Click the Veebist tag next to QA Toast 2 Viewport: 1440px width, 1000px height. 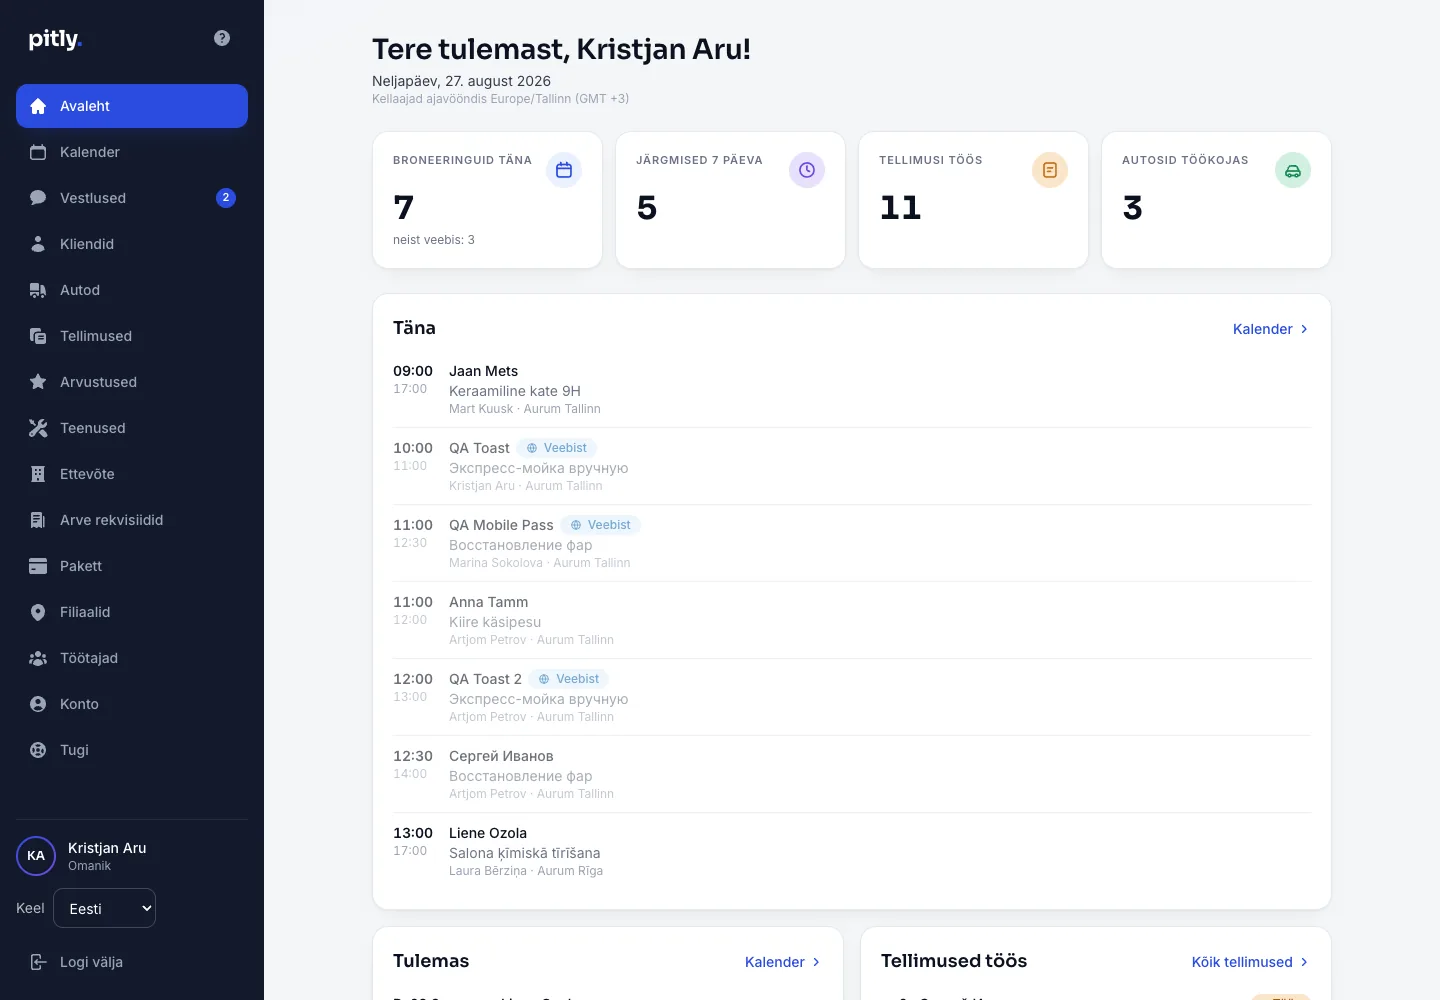click(x=569, y=679)
